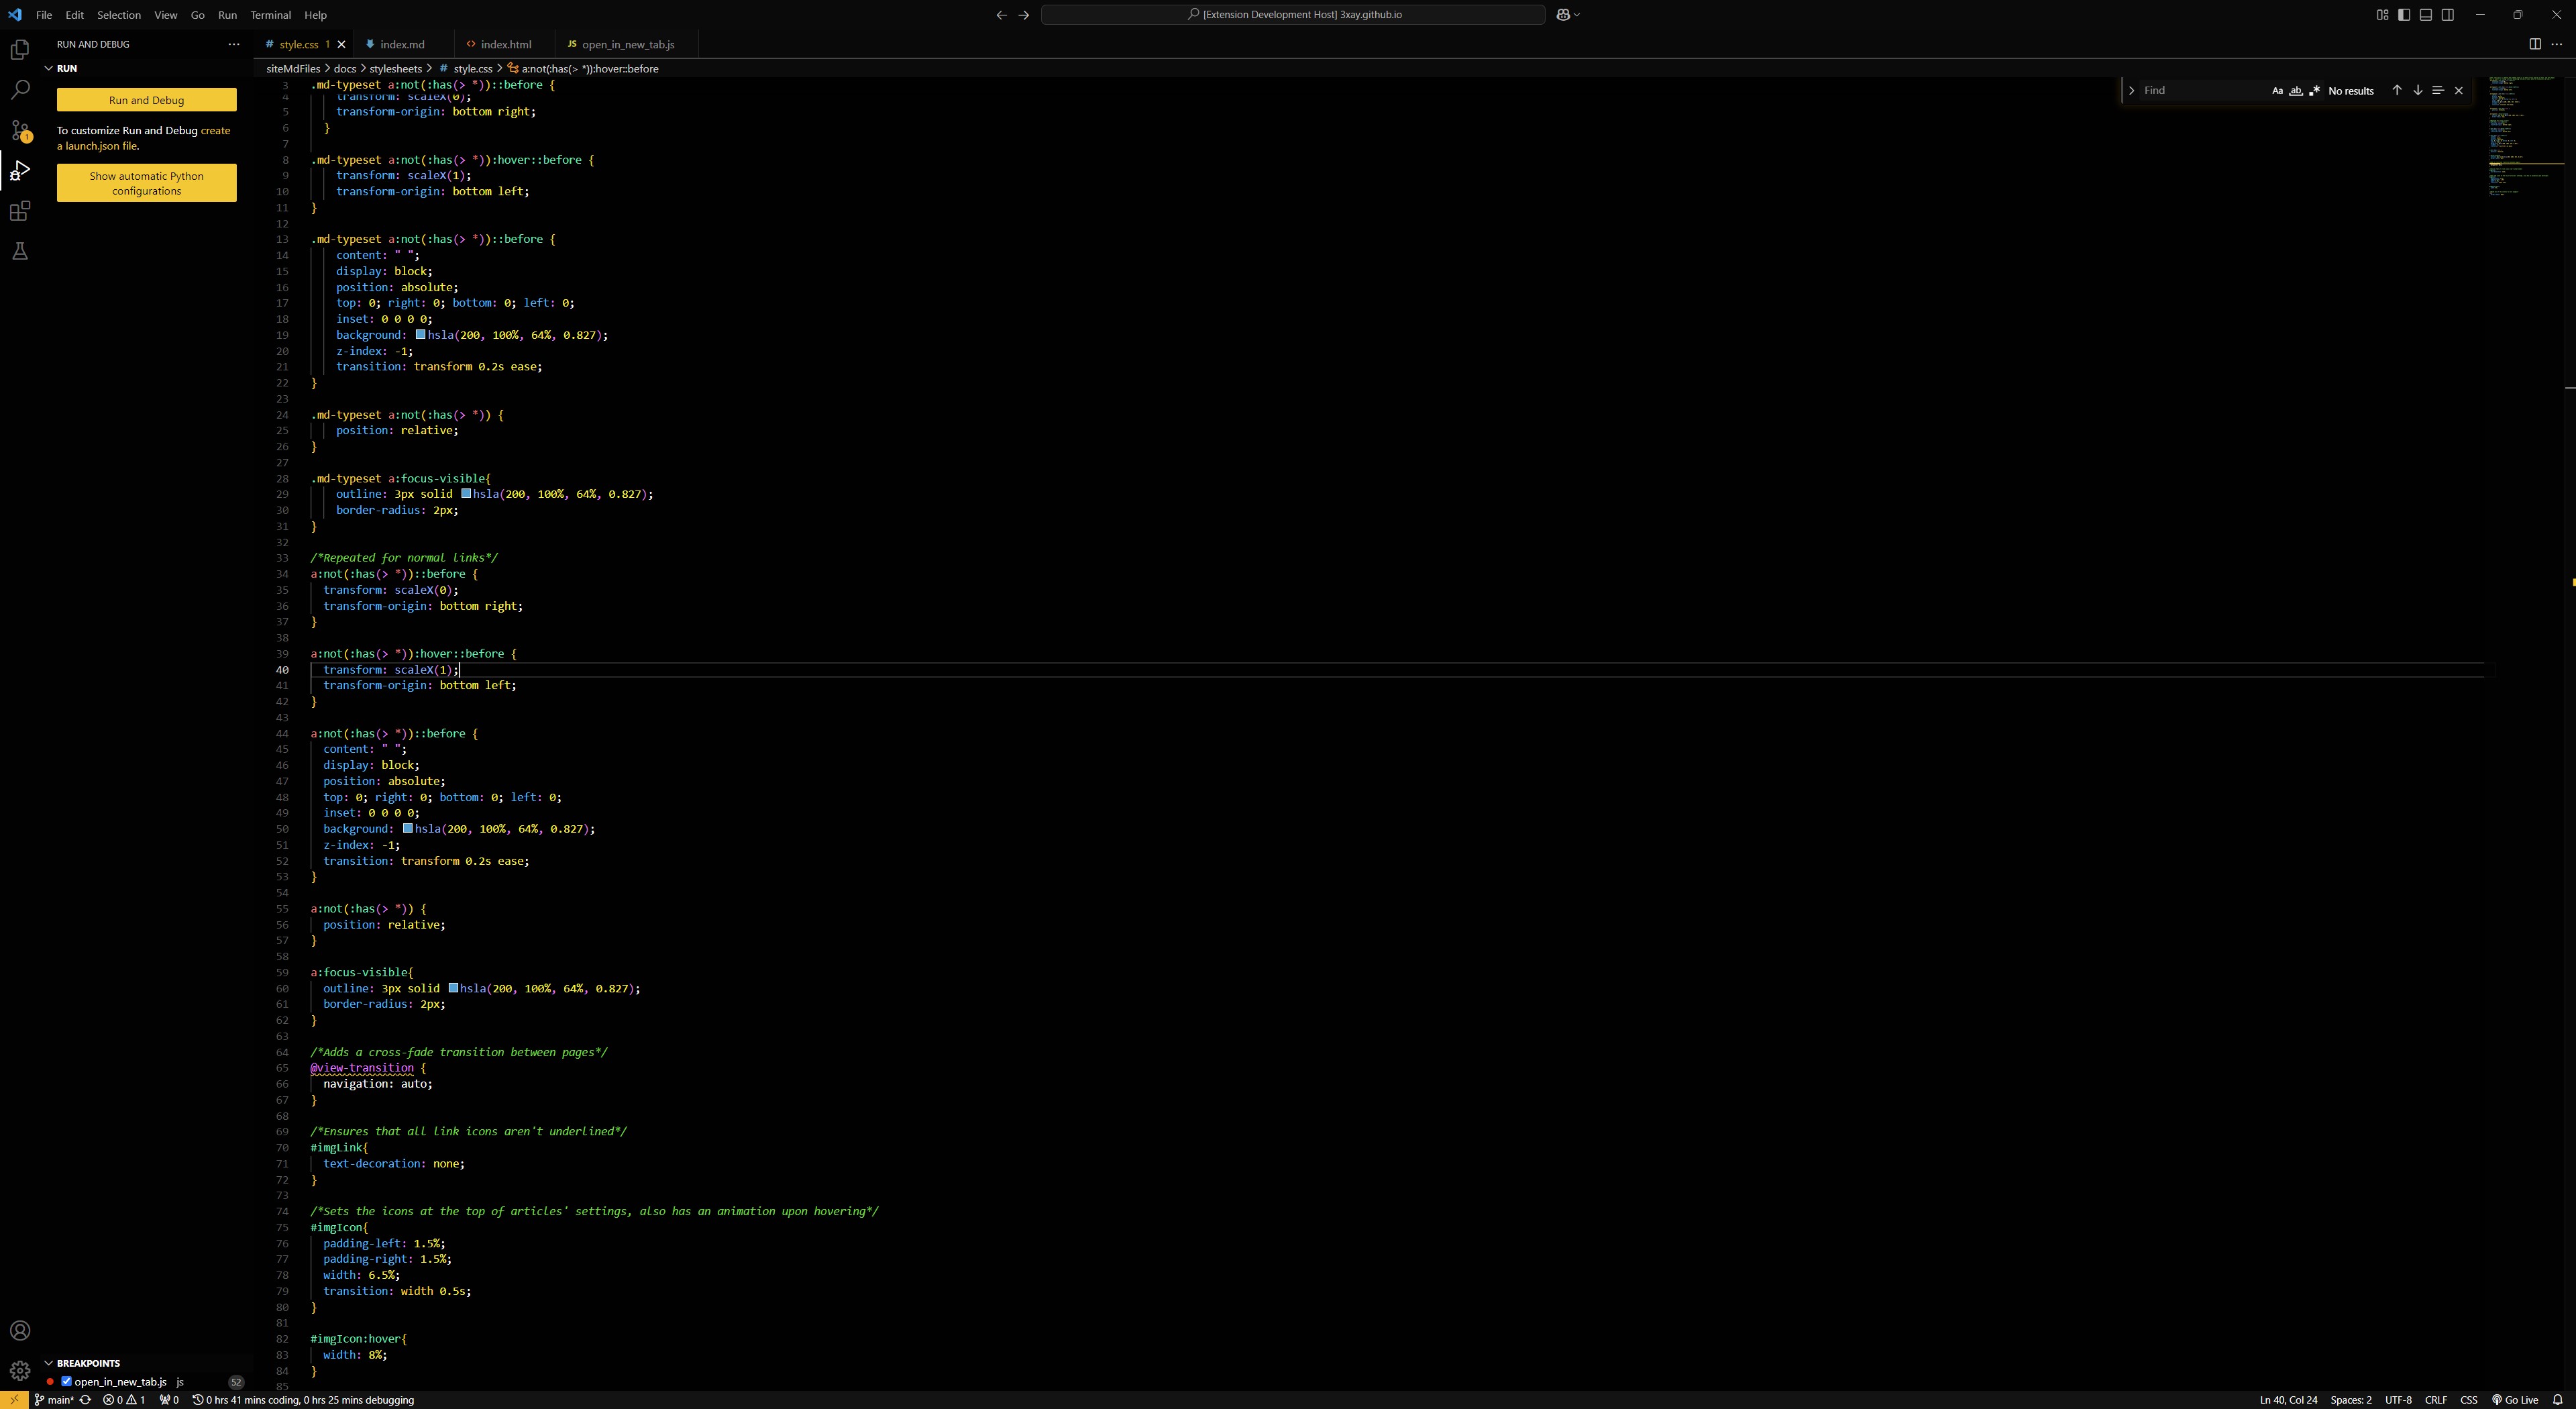The image size is (2576, 1409).
Task: Collapse the BREAKPOINTS section
Action: point(87,1363)
